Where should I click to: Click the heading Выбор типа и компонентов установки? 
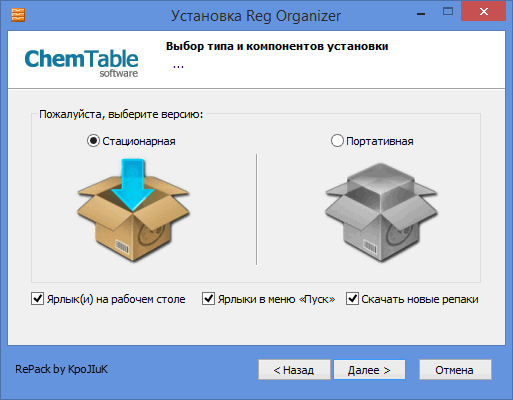(x=277, y=46)
